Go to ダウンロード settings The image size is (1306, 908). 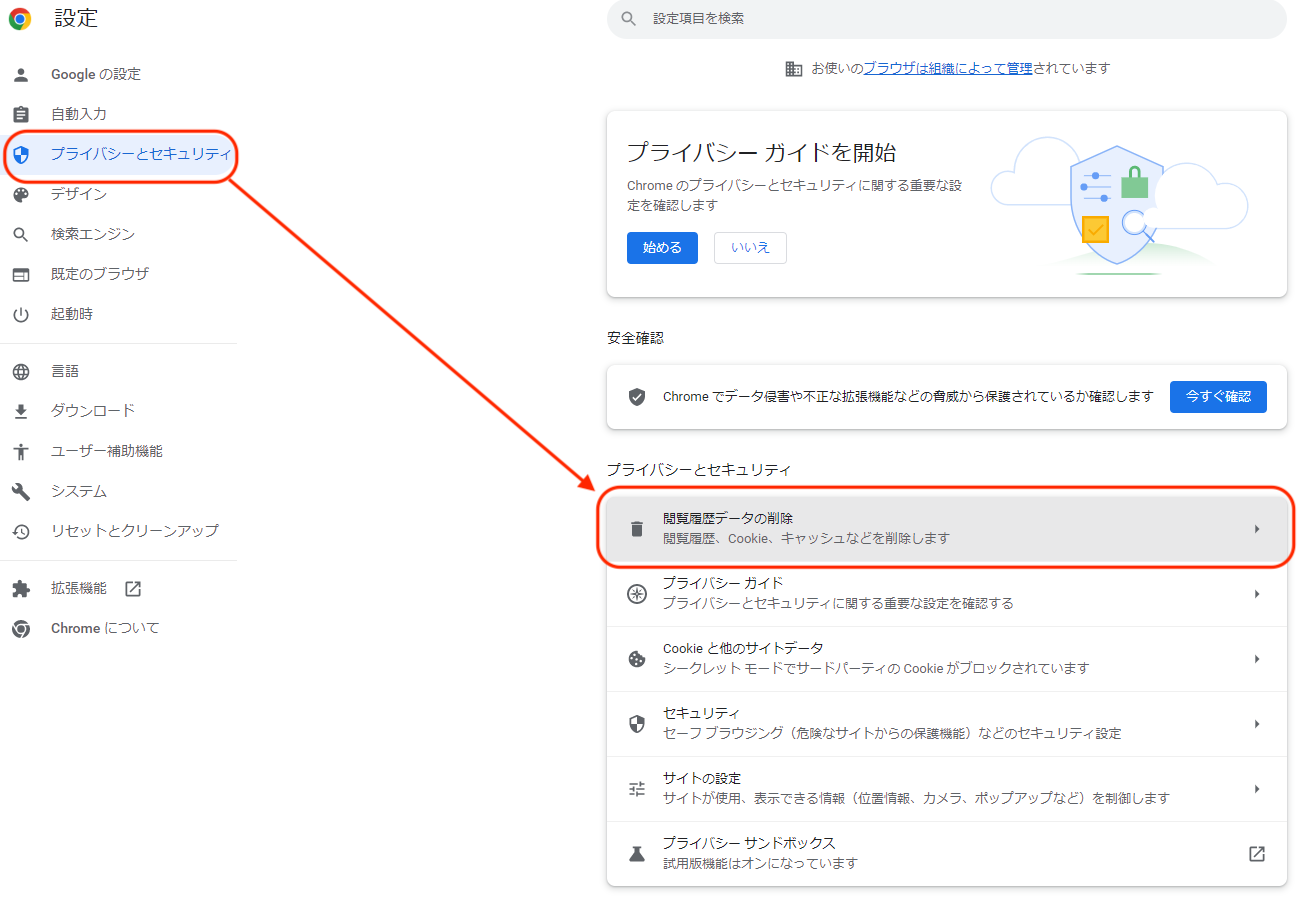click(93, 411)
